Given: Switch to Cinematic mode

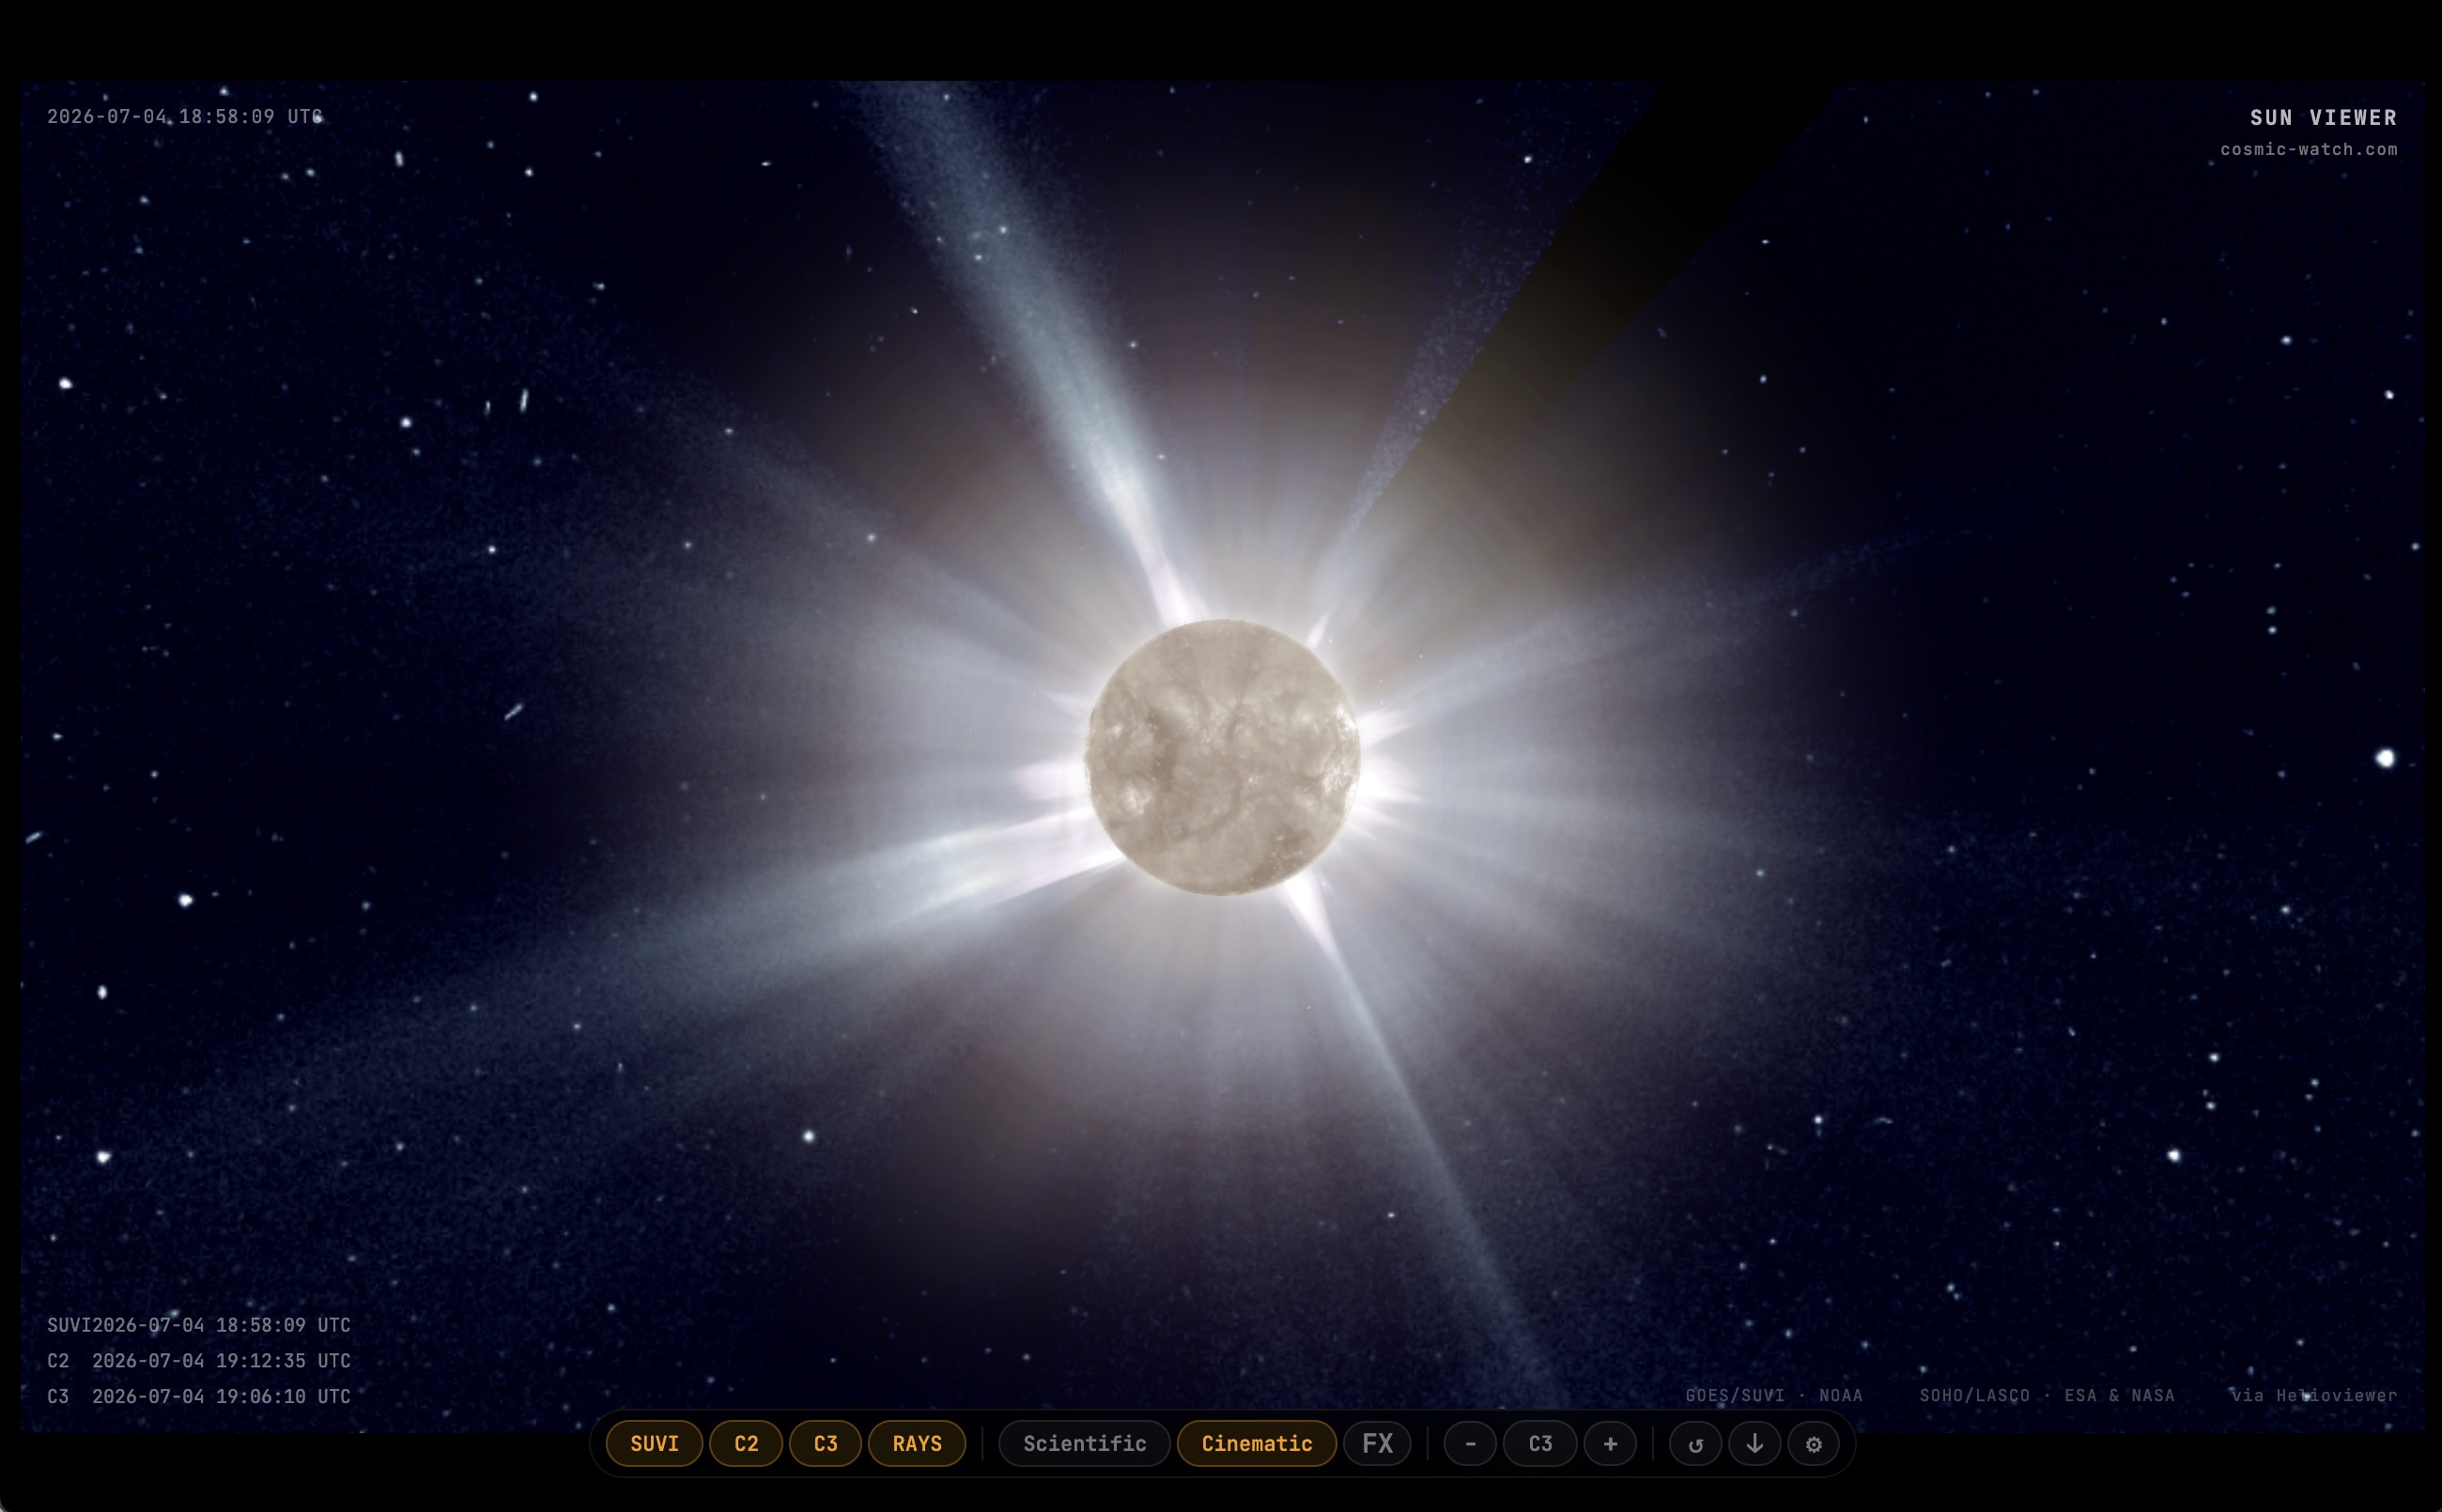Looking at the screenshot, I should [x=1256, y=1443].
